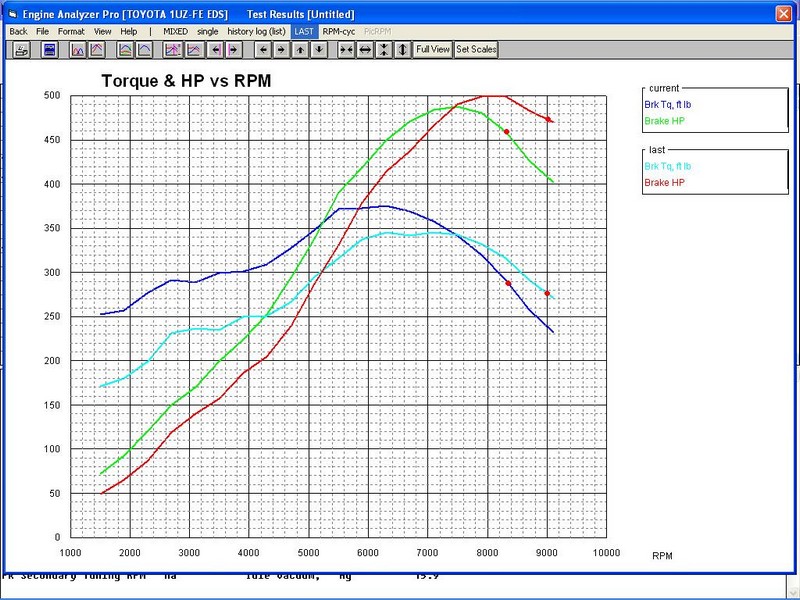The width and height of the screenshot is (800, 600).
Task: Click the 'current' legend group label
Action: pos(664,88)
